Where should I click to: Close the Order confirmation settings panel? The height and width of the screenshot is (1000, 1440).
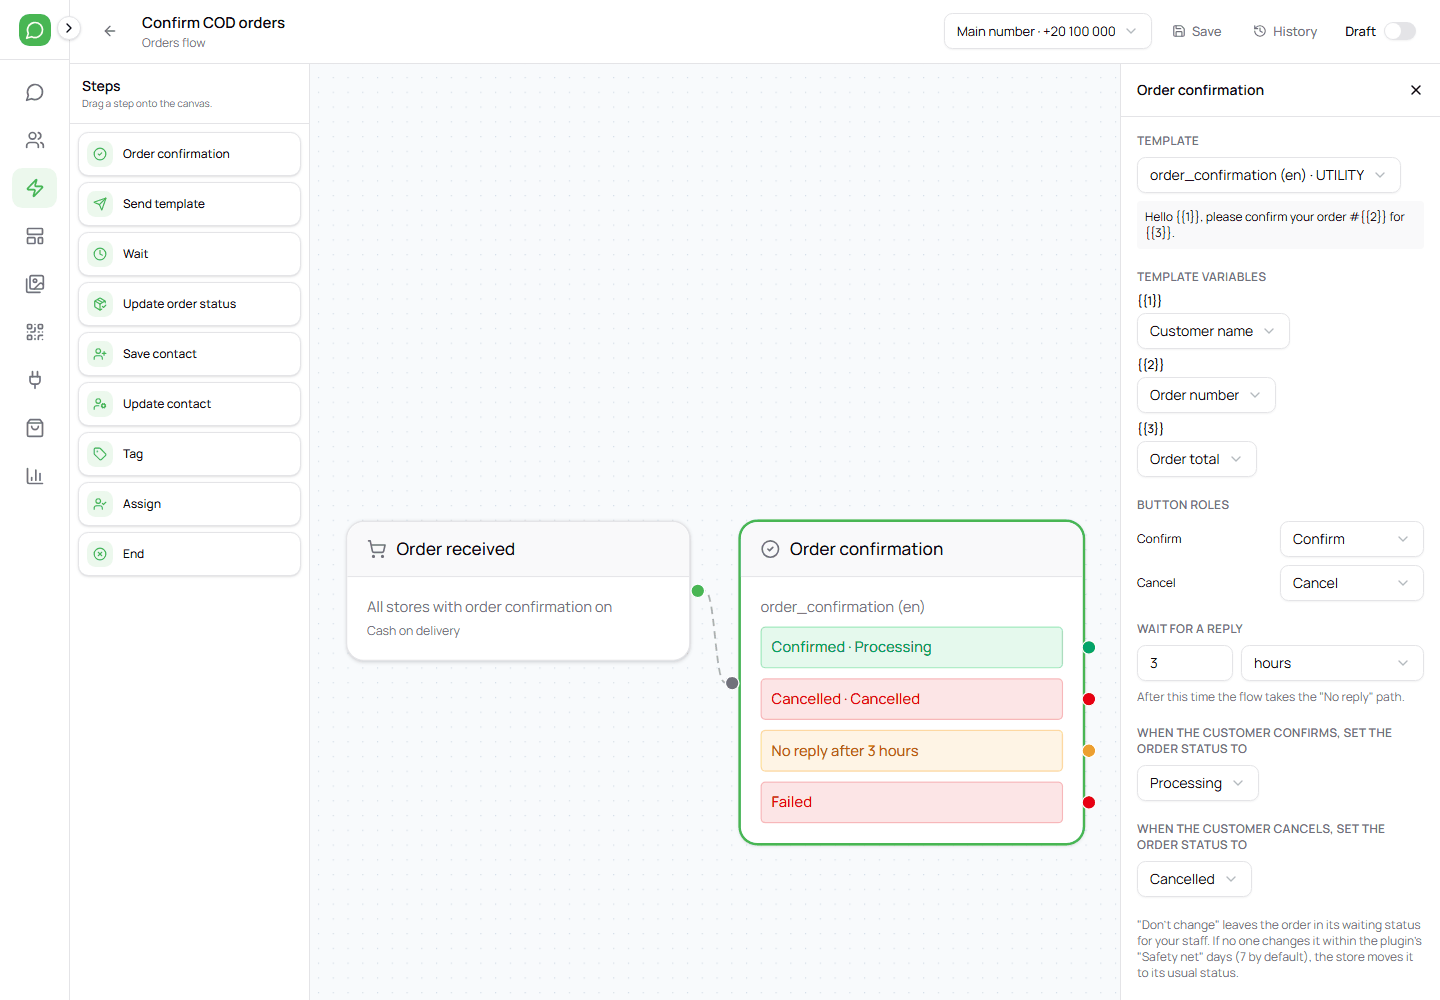coord(1416,90)
